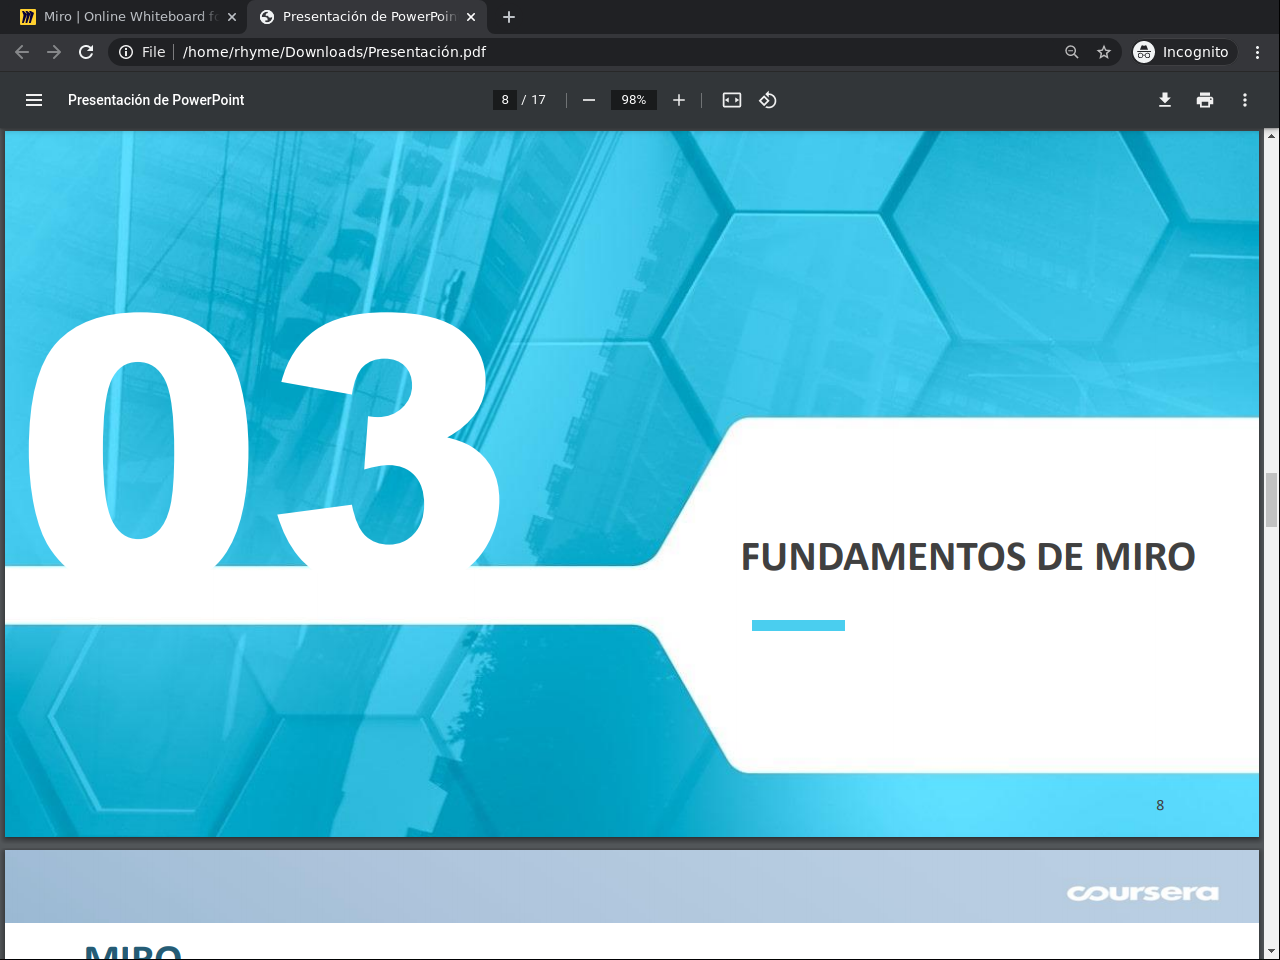Edit the page number field showing 8

[x=505, y=100]
